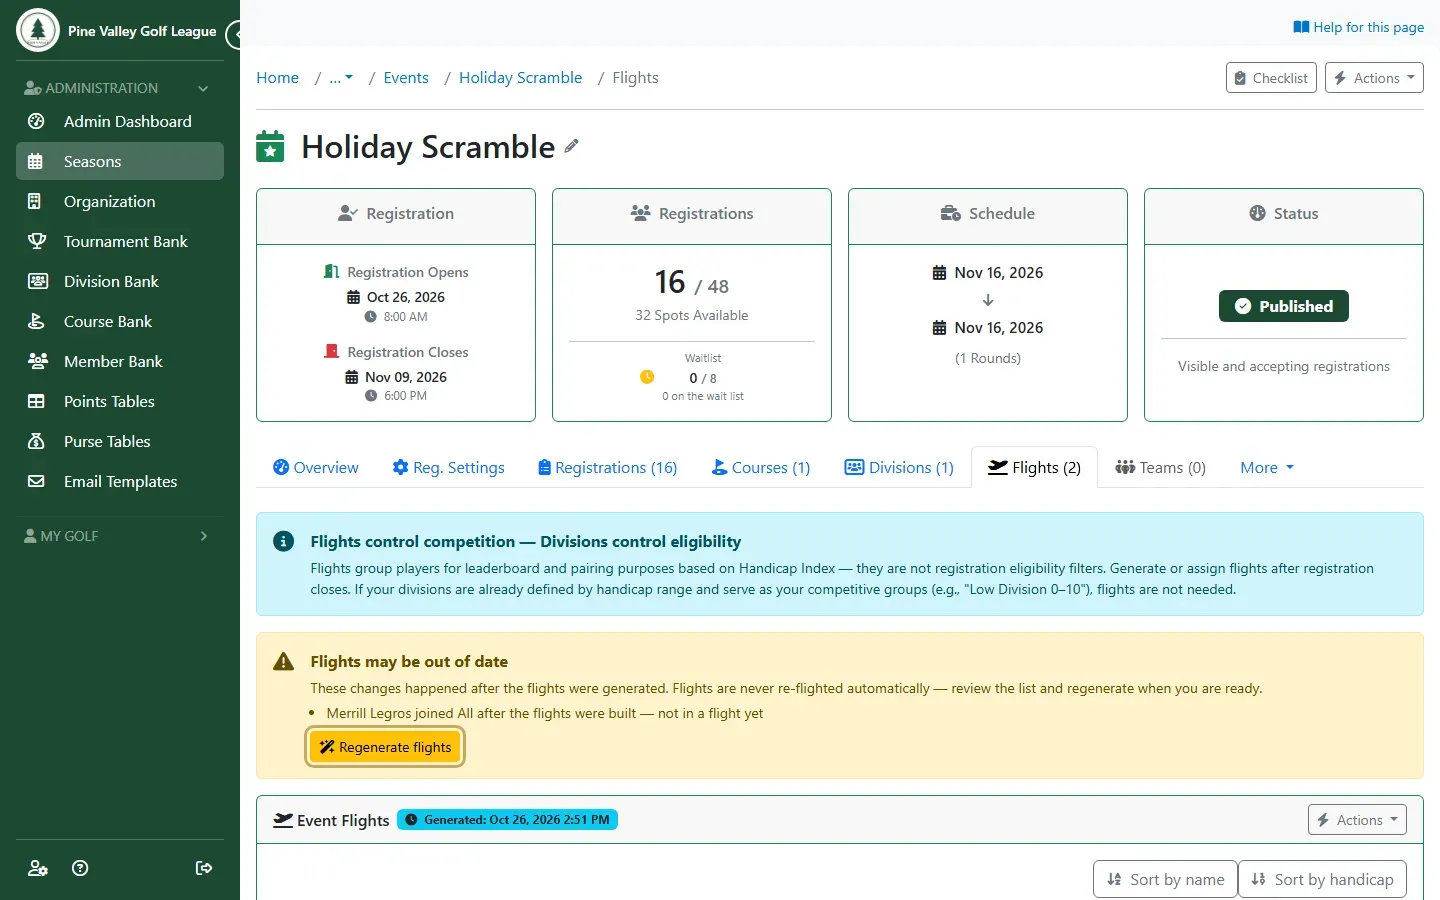1440x900 pixels.
Task: Click the pencil icon to edit event name
Action: 571,146
